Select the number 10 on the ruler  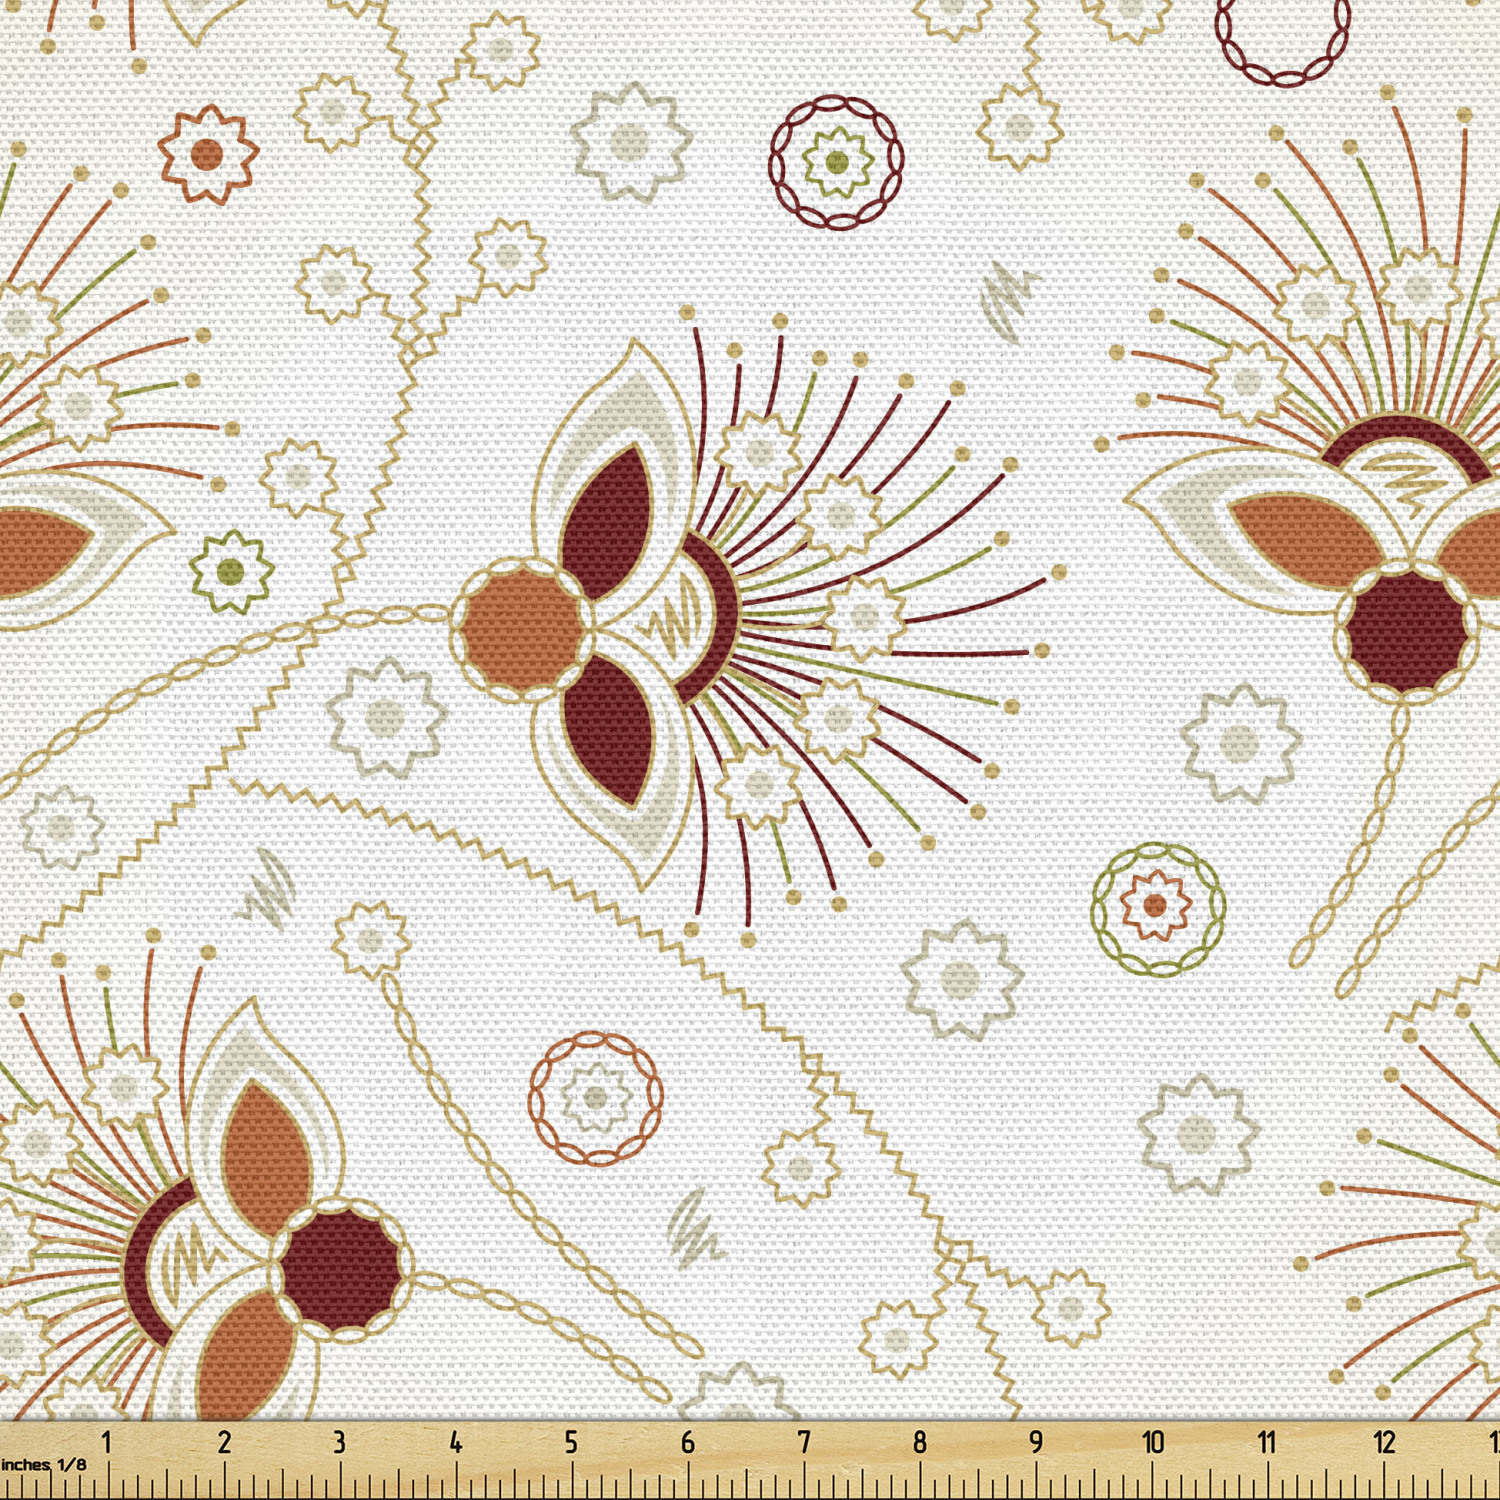(x=1153, y=1442)
